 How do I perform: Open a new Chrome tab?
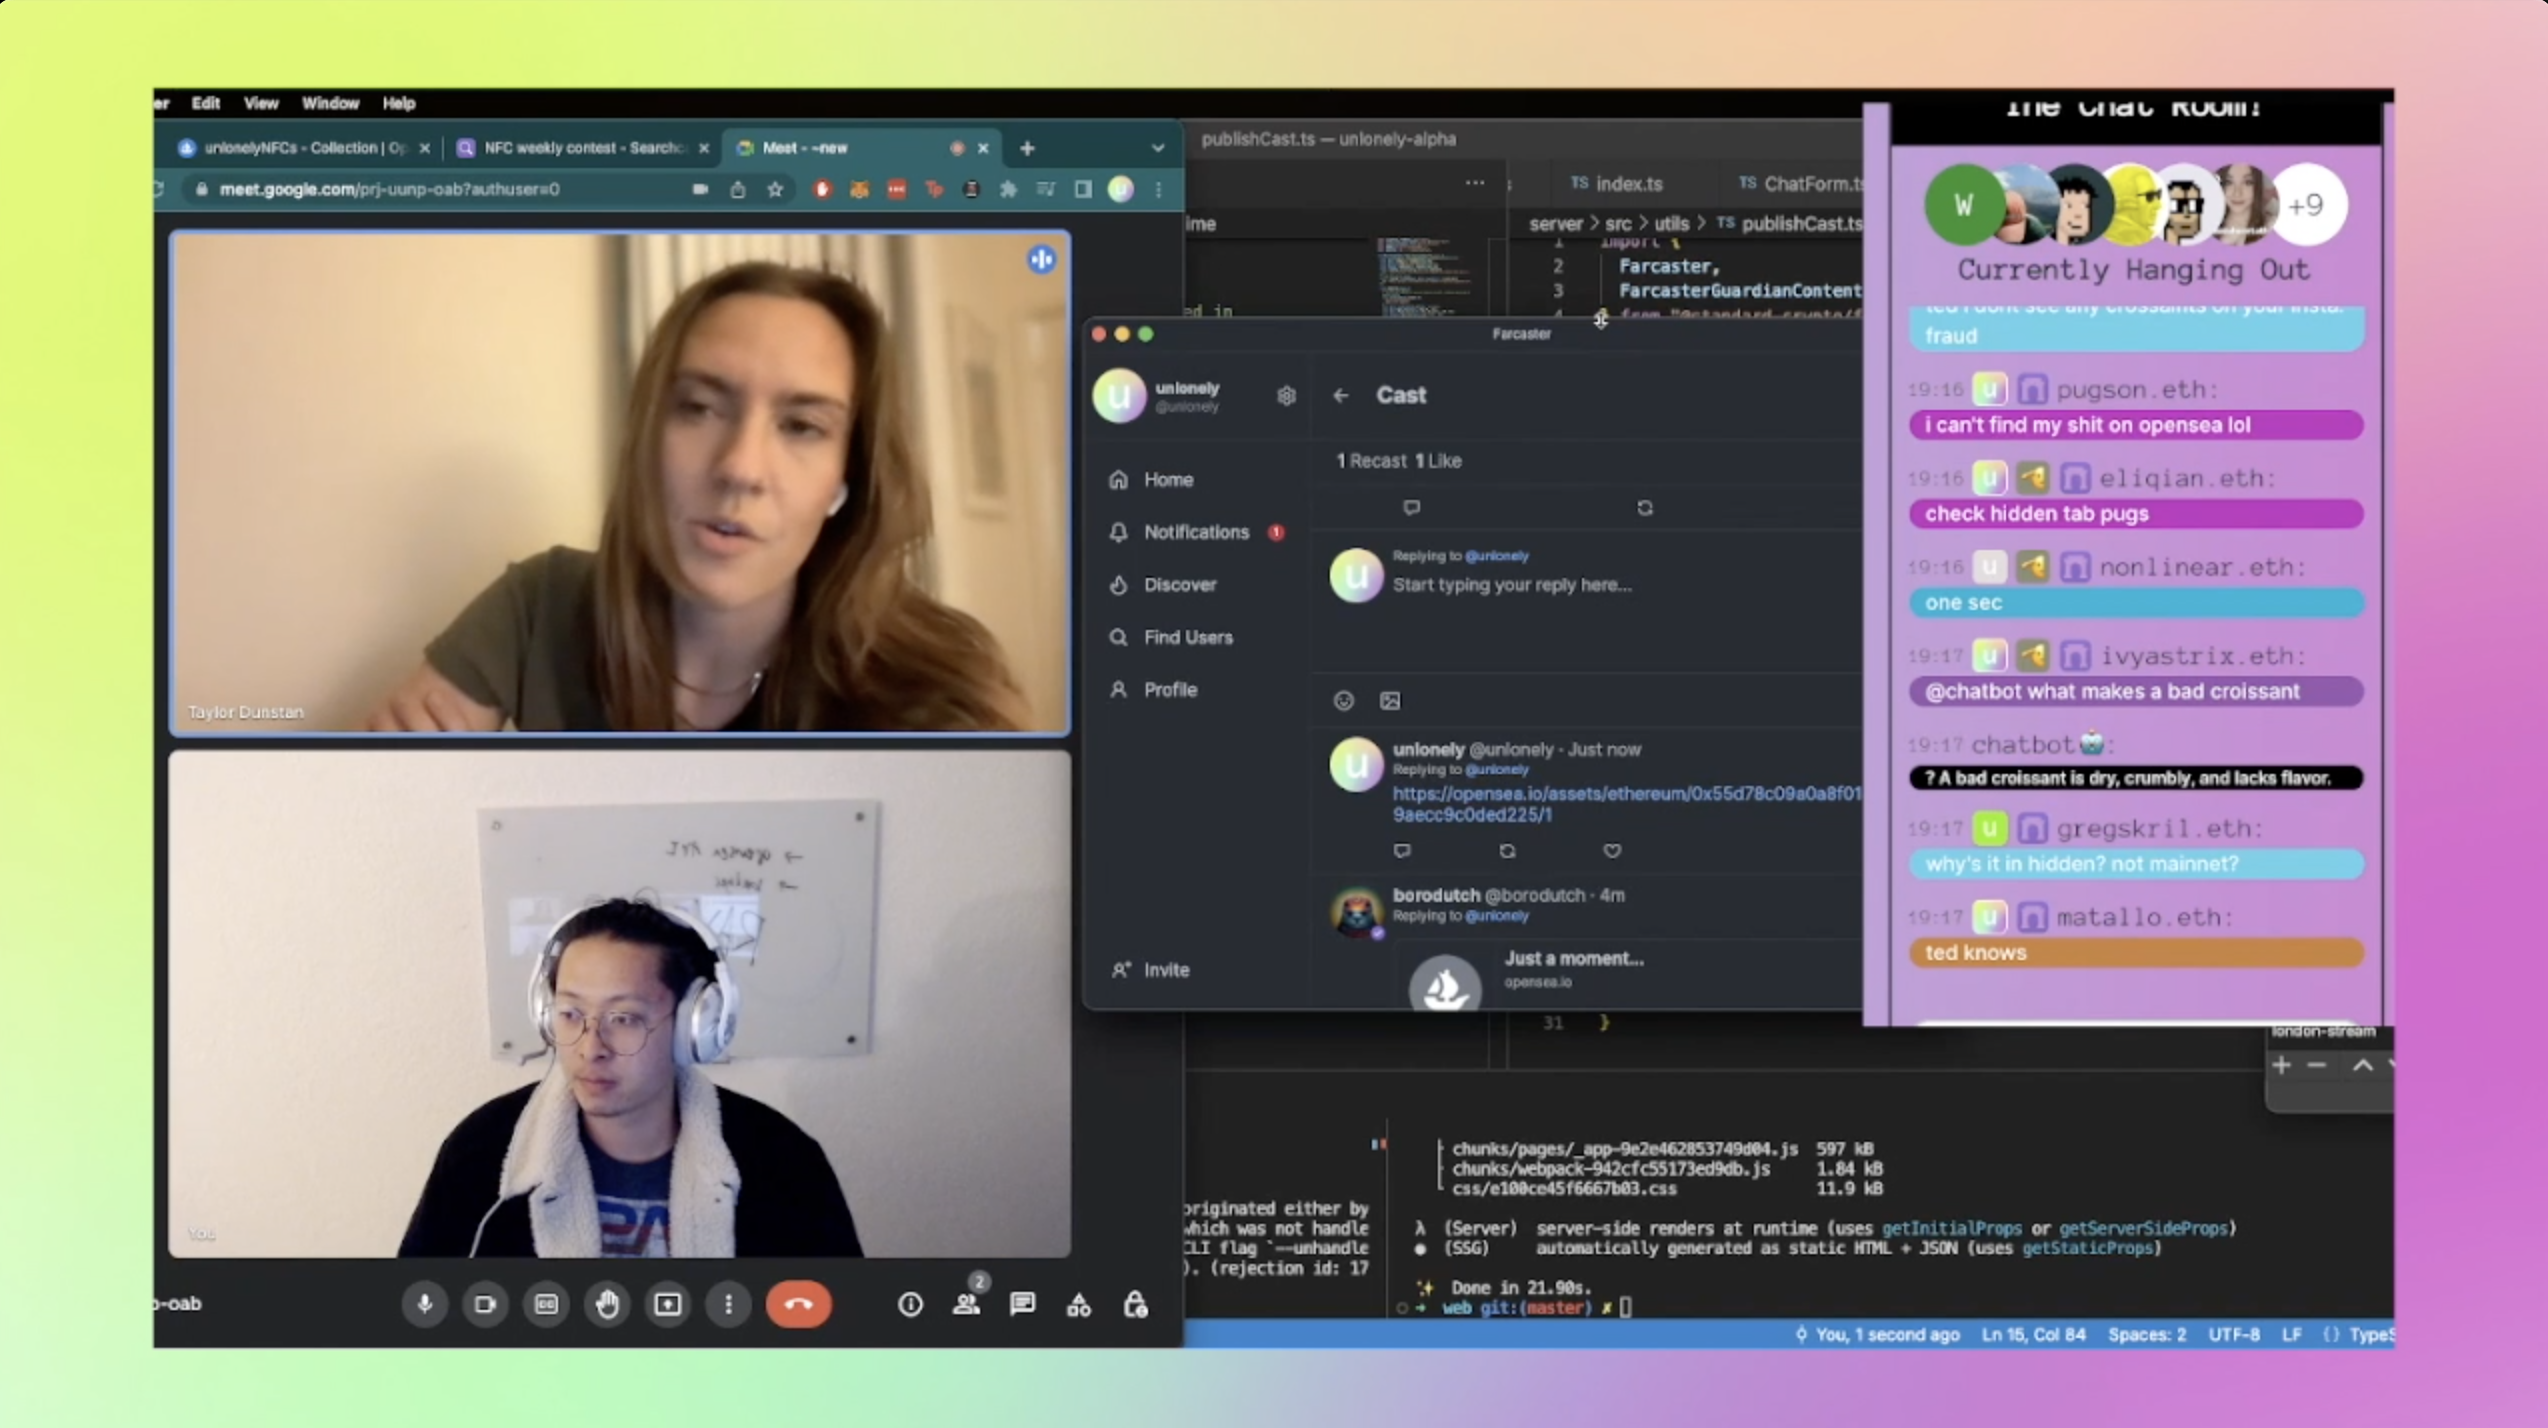point(1027,148)
